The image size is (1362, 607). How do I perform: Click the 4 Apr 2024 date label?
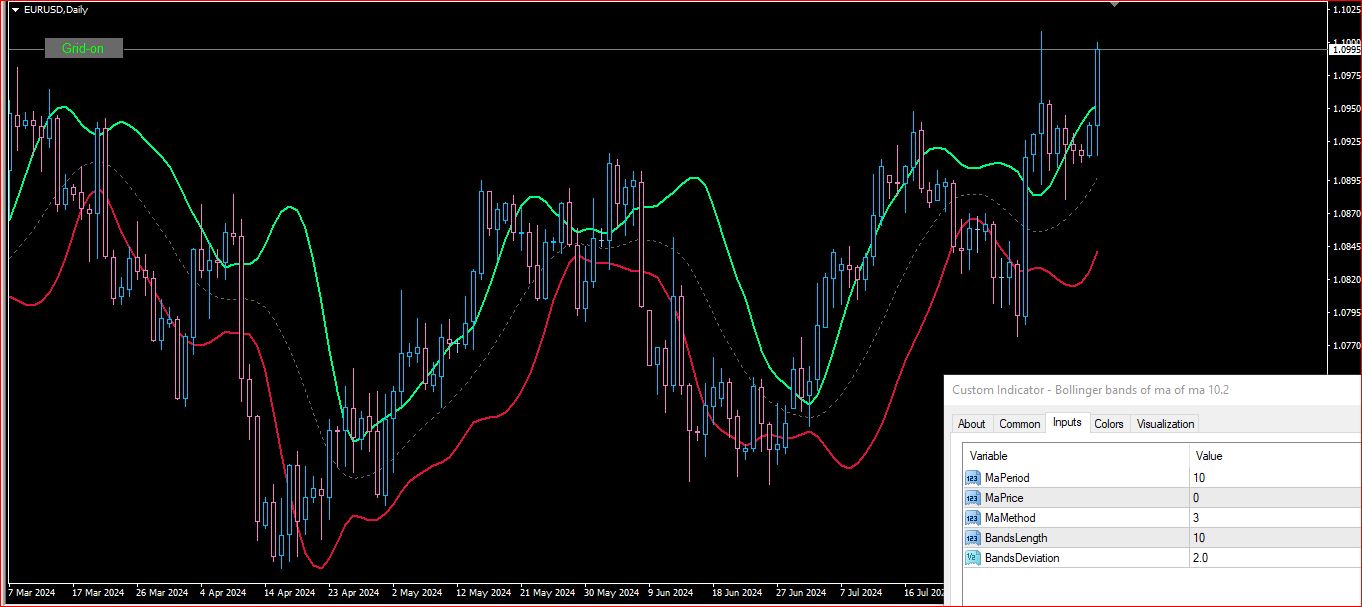coord(223,593)
